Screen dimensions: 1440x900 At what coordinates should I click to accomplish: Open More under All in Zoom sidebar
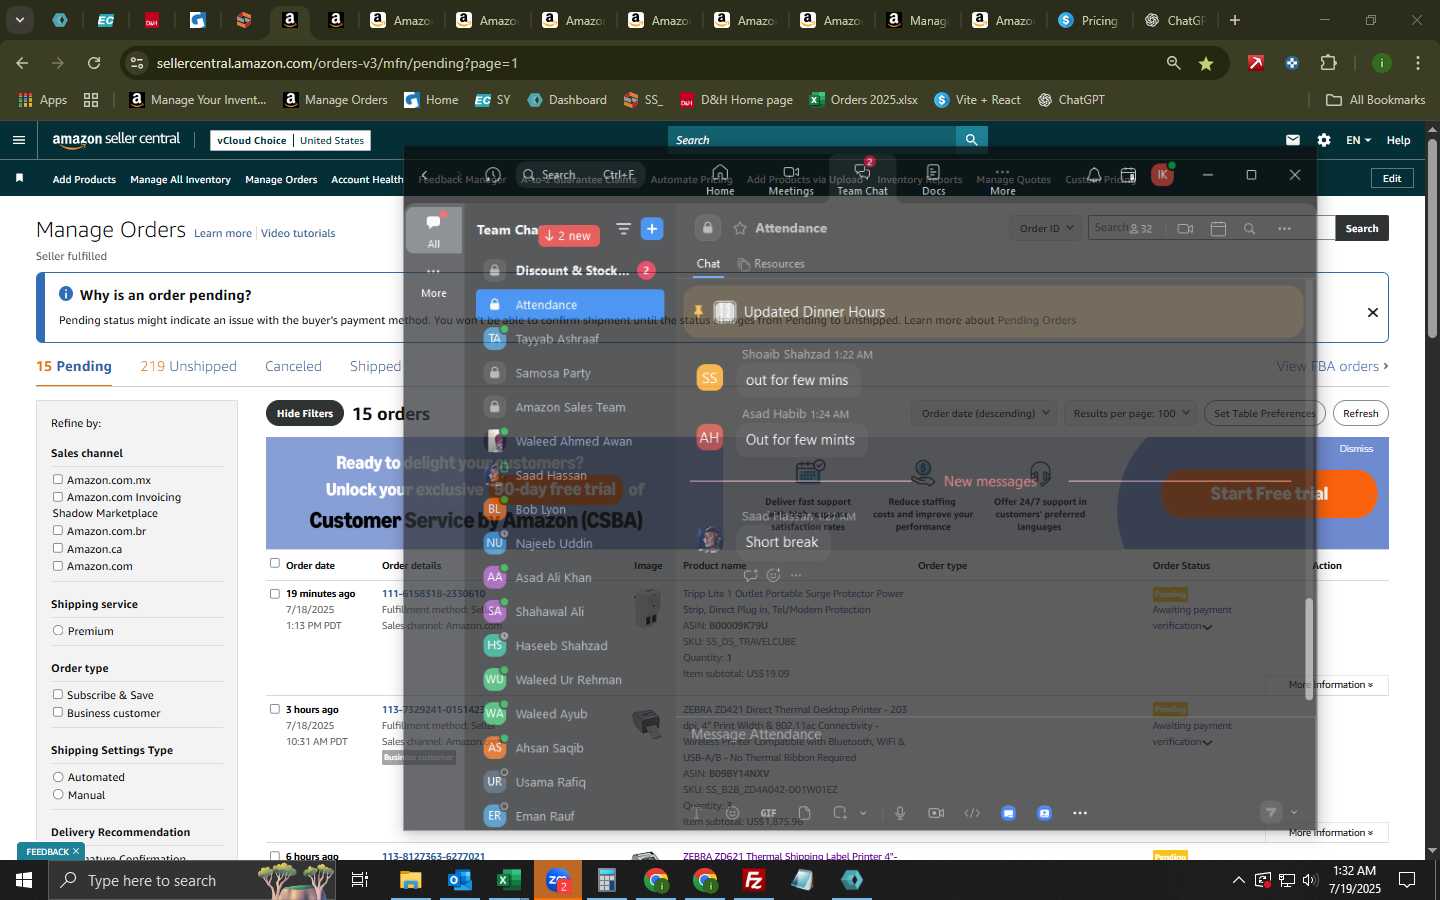pos(434,282)
